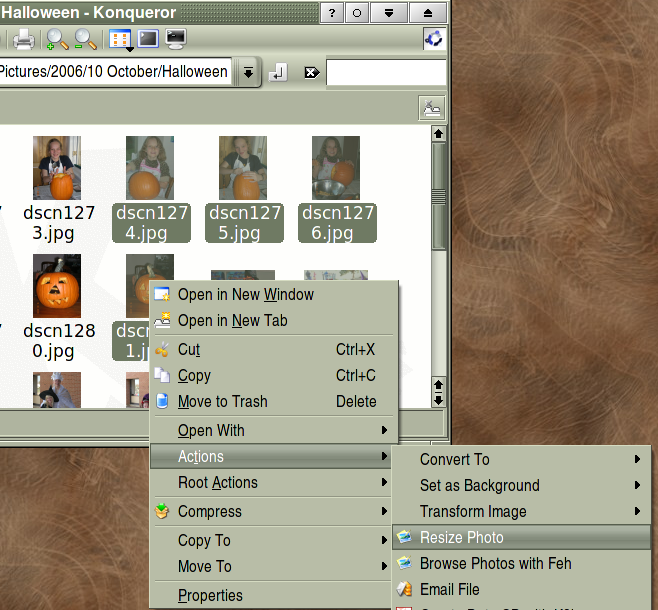The image size is (658, 610).
Task: Click the Email File icon
Action: [405, 589]
